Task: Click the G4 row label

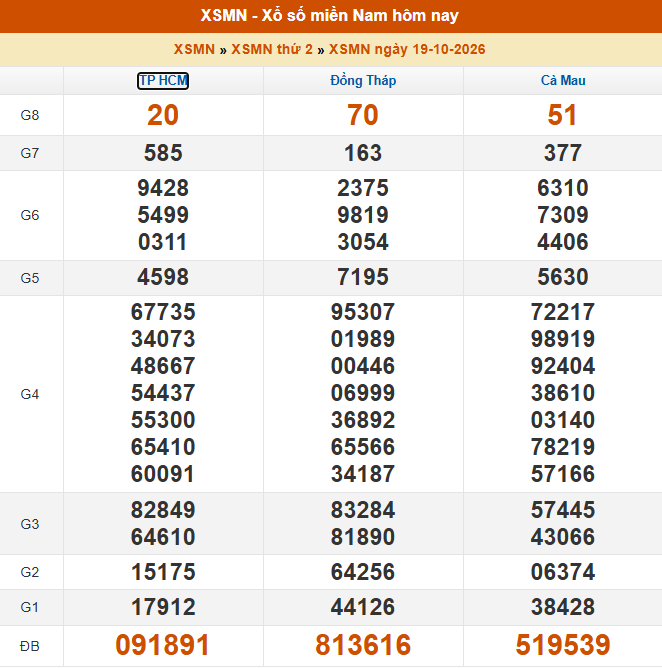Action: pos(30,394)
